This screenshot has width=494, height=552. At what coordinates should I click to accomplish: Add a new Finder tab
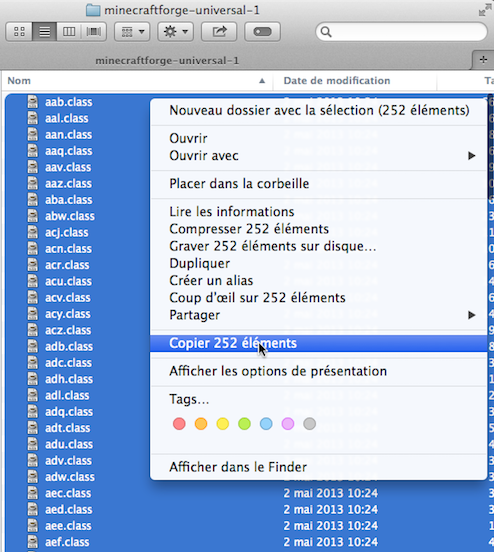pos(483,60)
